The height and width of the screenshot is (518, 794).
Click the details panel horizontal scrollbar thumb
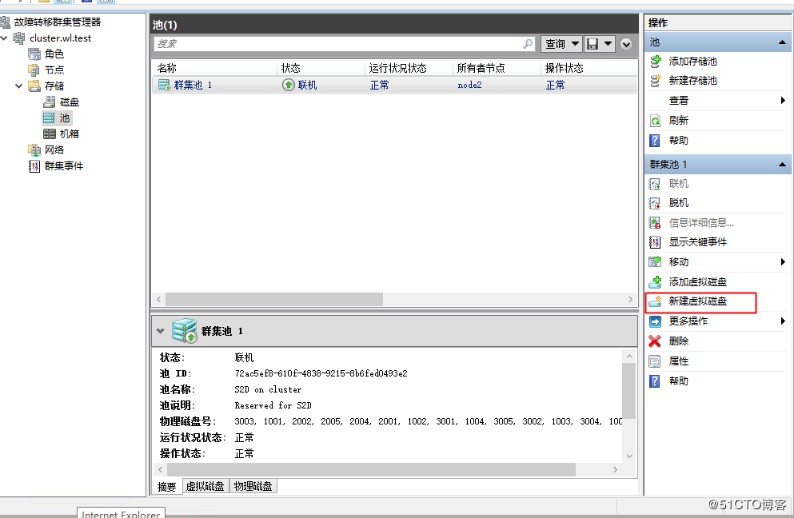[371, 469]
